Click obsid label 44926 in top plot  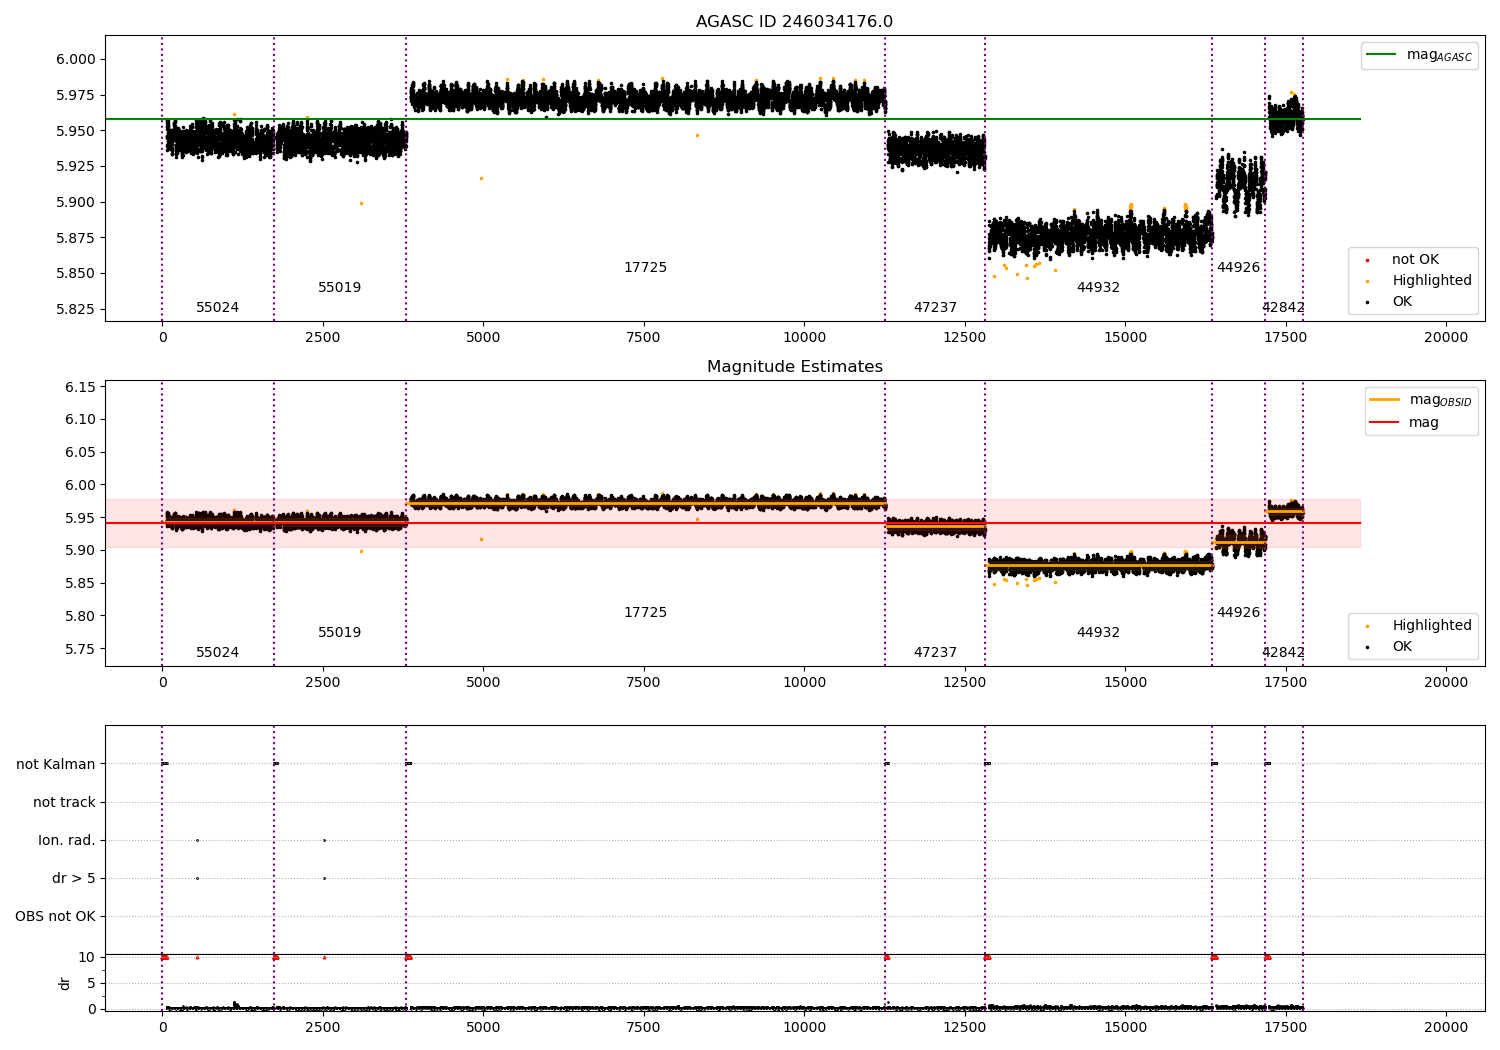(x=1238, y=268)
